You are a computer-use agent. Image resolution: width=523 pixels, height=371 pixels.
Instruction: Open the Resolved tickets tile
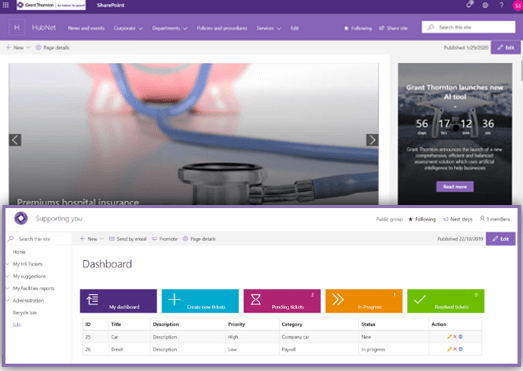coord(446,301)
